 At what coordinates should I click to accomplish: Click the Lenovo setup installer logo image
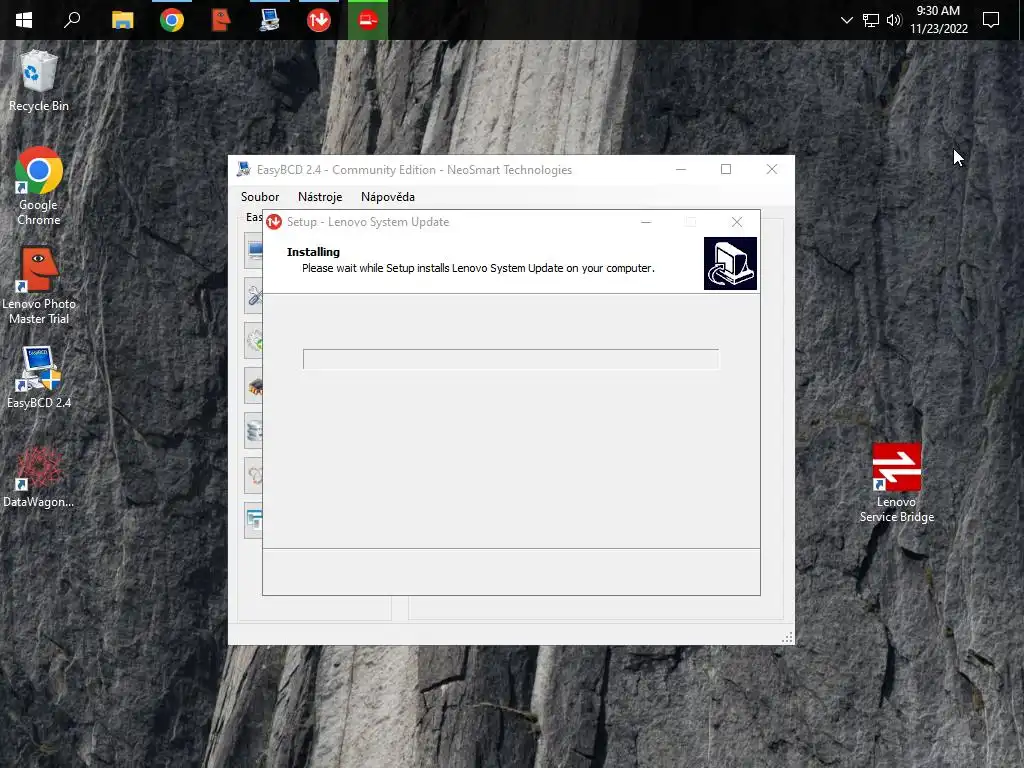pos(730,263)
